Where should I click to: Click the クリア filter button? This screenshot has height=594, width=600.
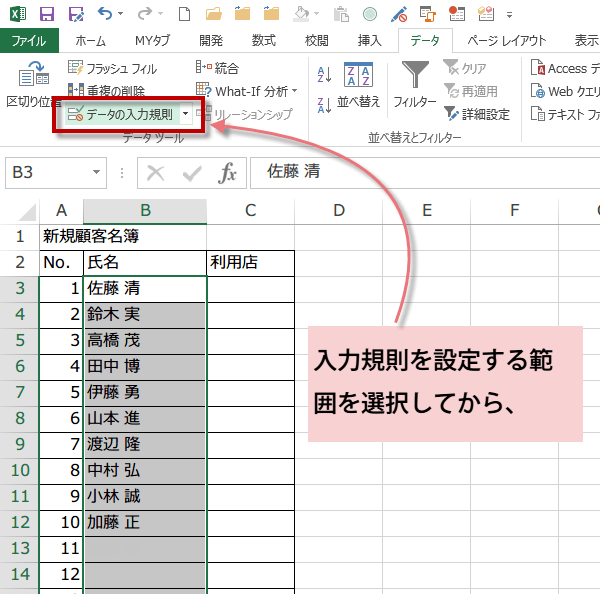[465, 68]
